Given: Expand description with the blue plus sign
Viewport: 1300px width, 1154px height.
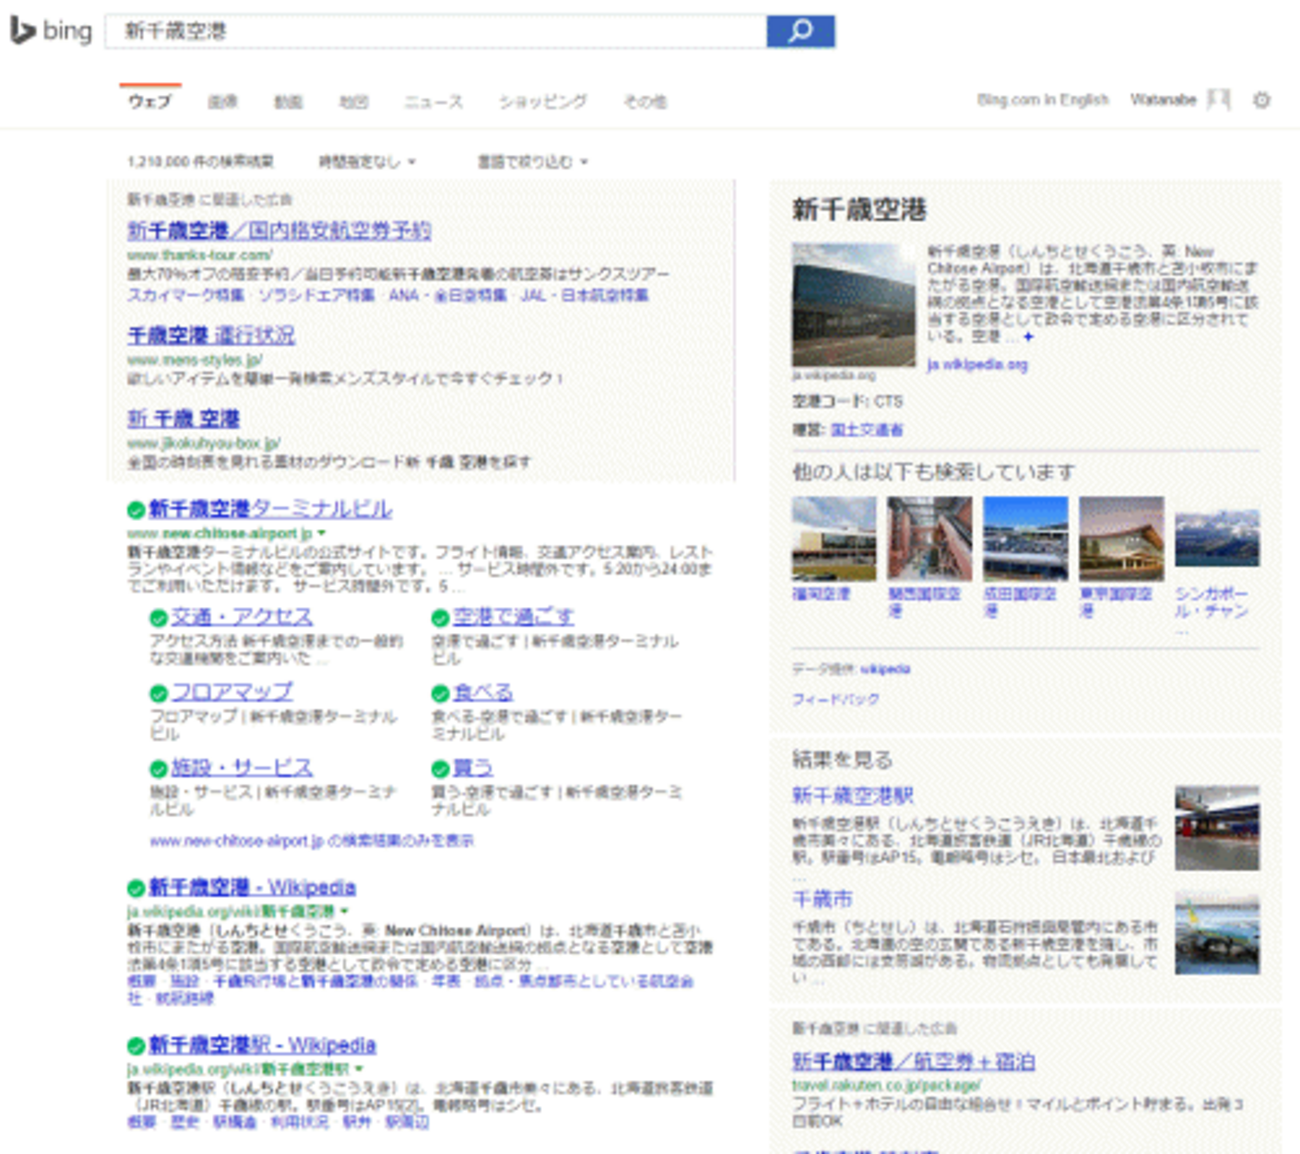Looking at the screenshot, I should click(x=1028, y=337).
